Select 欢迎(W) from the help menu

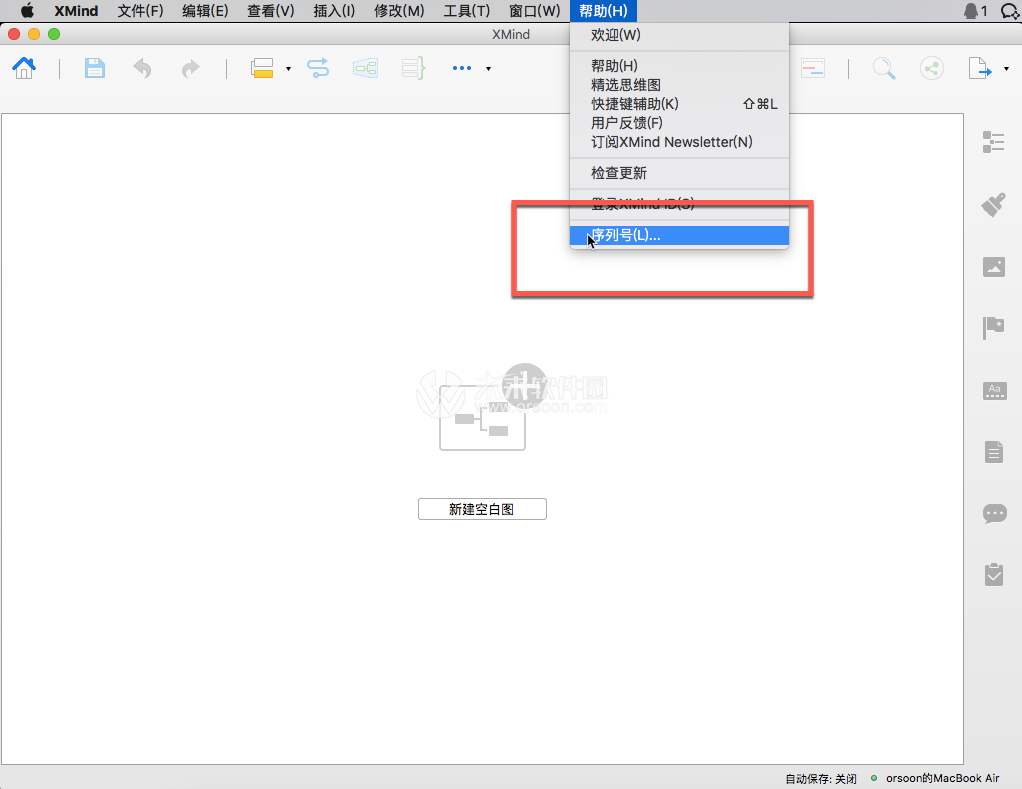679,35
